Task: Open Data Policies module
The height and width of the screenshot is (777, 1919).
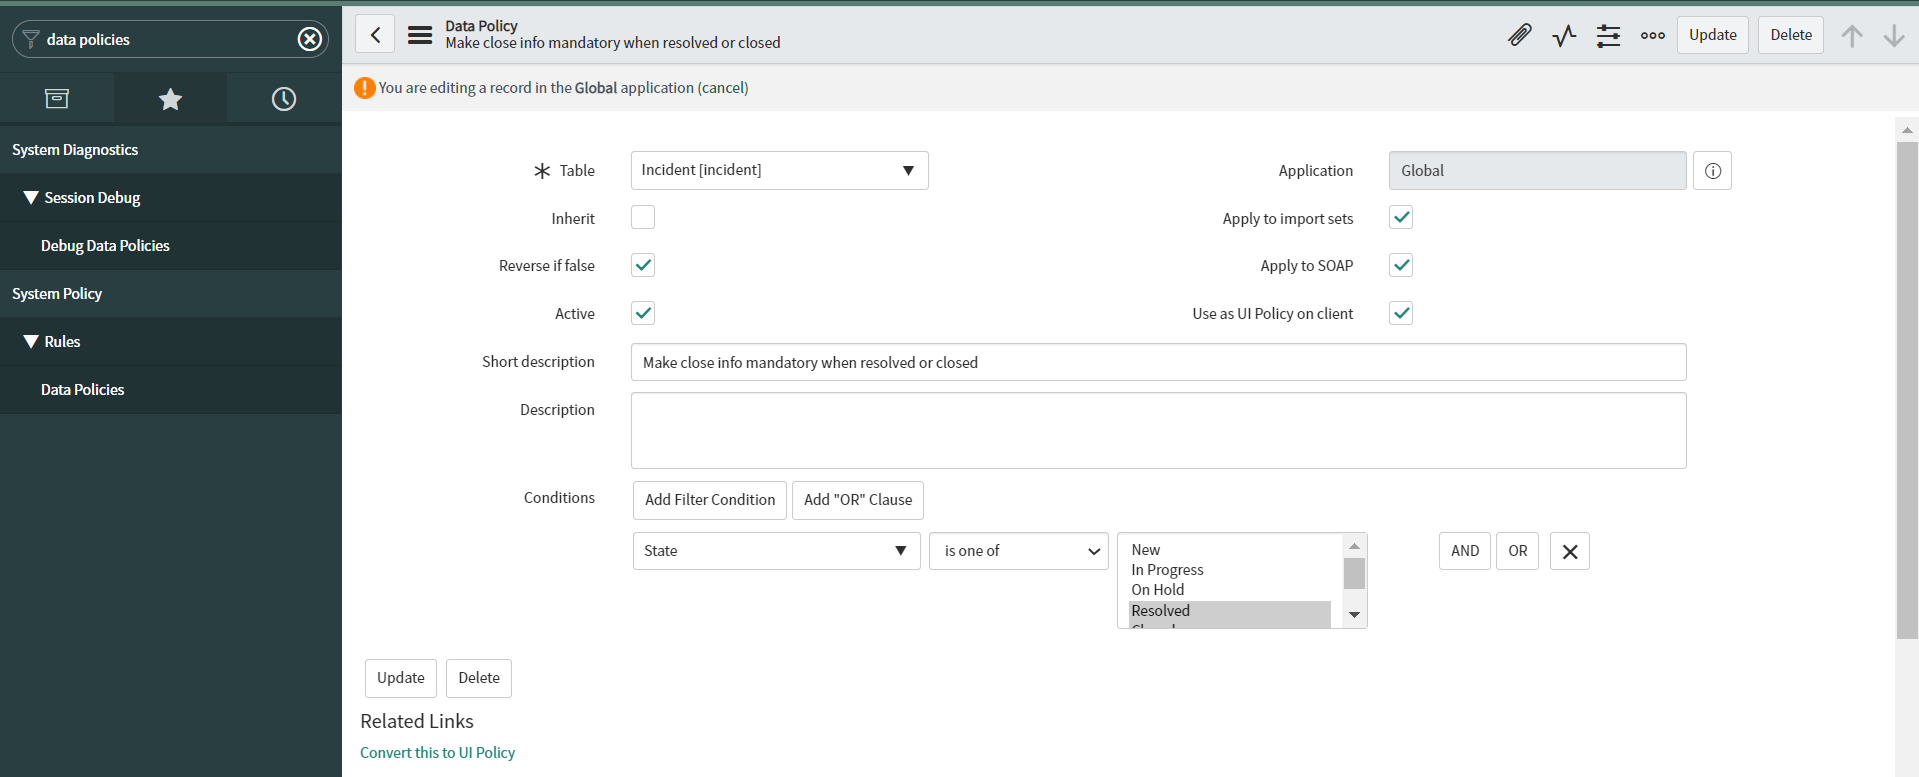Action: 170,390
